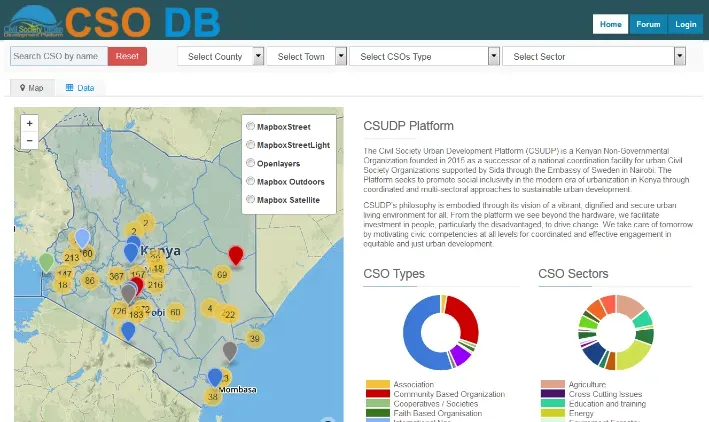The height and width of the screenshot is (422, 709).
Task: Select the Mapbox Satellite base layer
Action: click(x=250, y=199)
